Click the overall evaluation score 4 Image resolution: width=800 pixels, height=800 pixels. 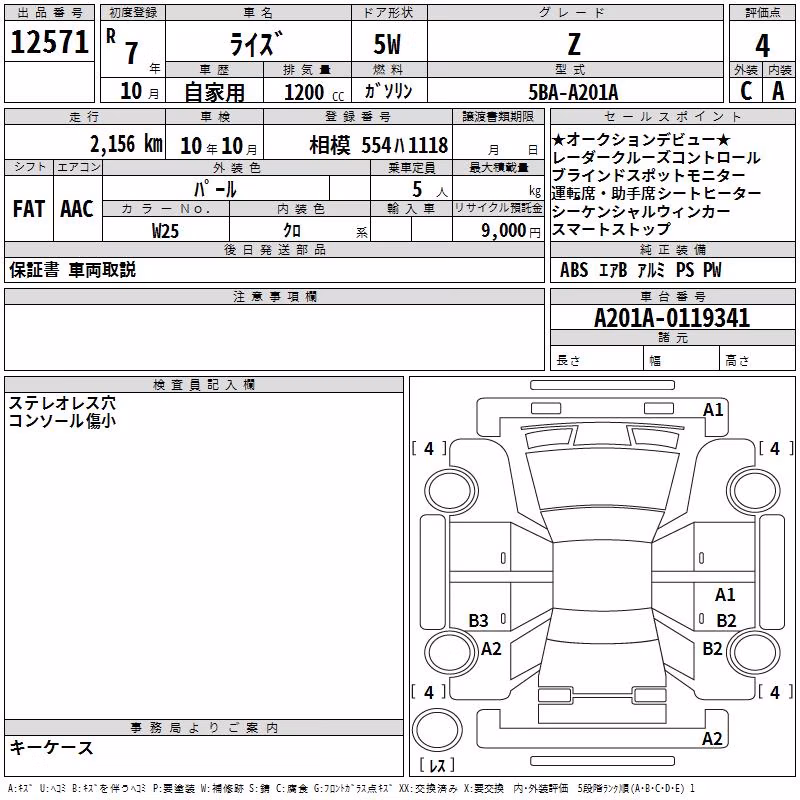762,45
